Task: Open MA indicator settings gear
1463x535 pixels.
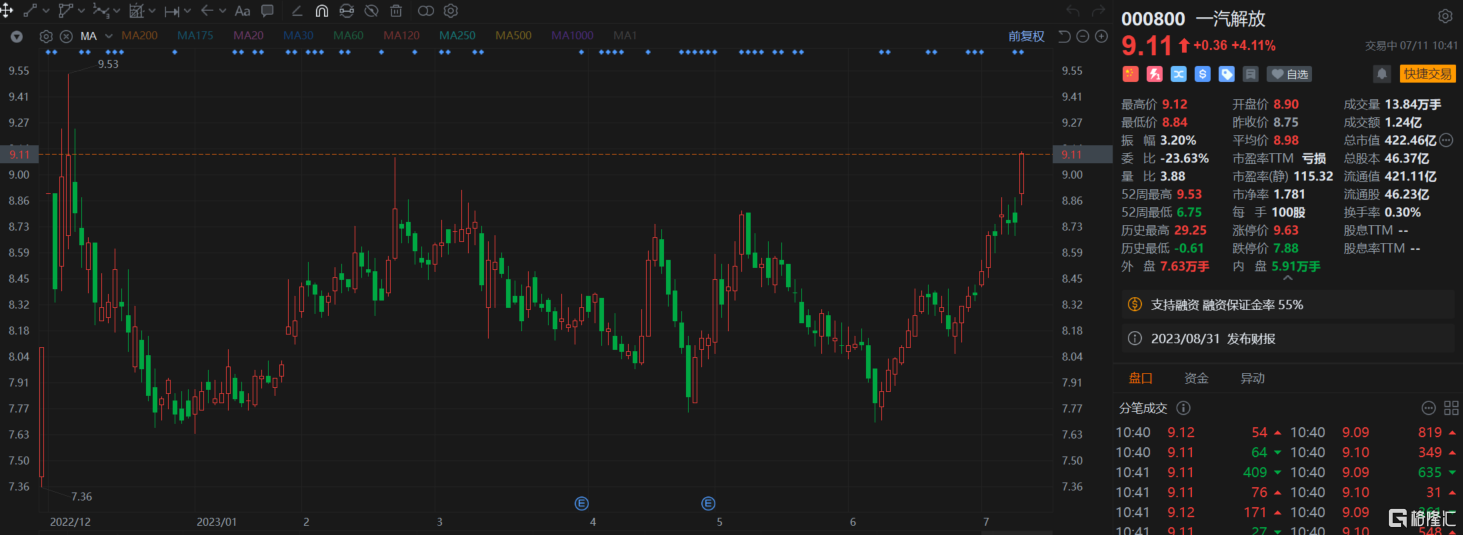Action: pyautogui.click(x=46, y=36)
